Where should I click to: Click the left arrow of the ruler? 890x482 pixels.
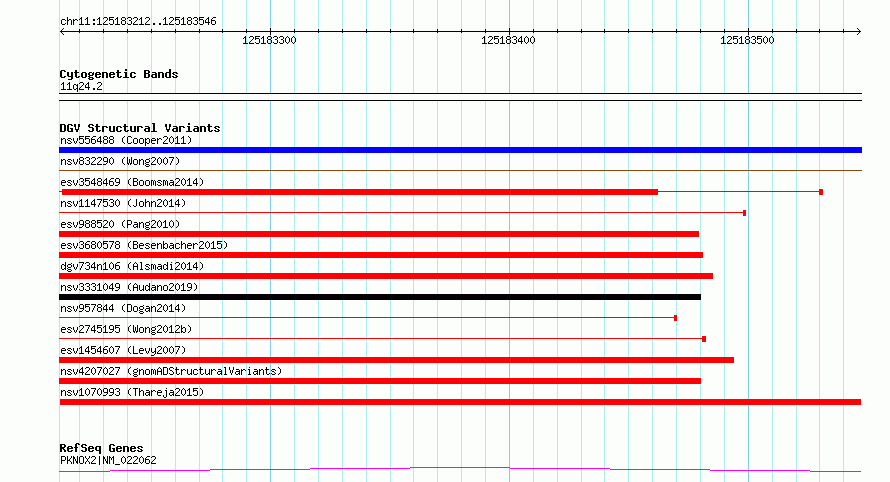pyautogui.click(x=62, y=32)
